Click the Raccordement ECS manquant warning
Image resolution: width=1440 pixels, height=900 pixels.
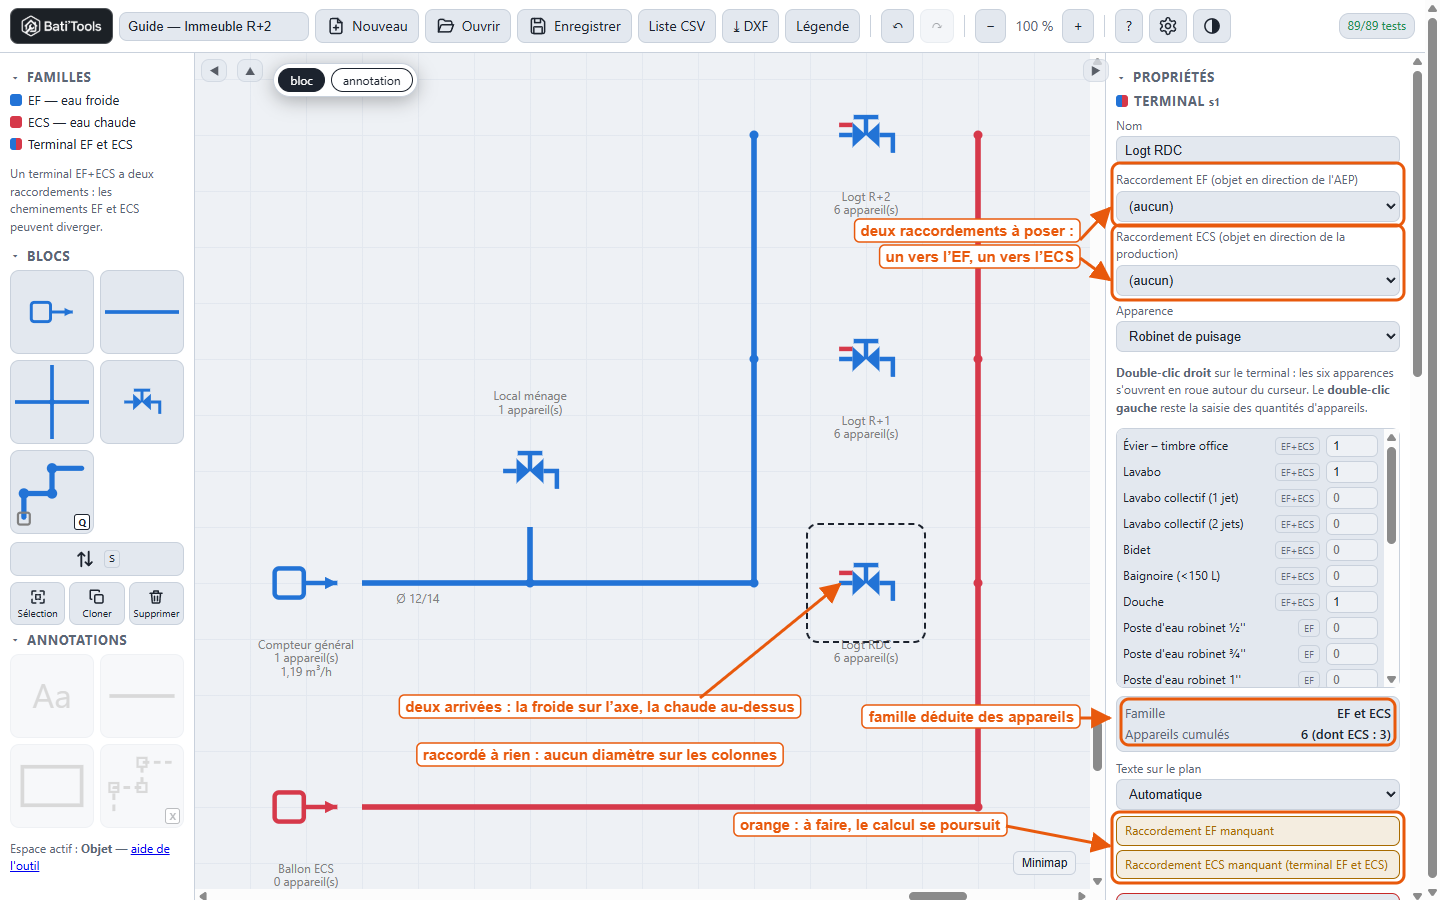1258,865
